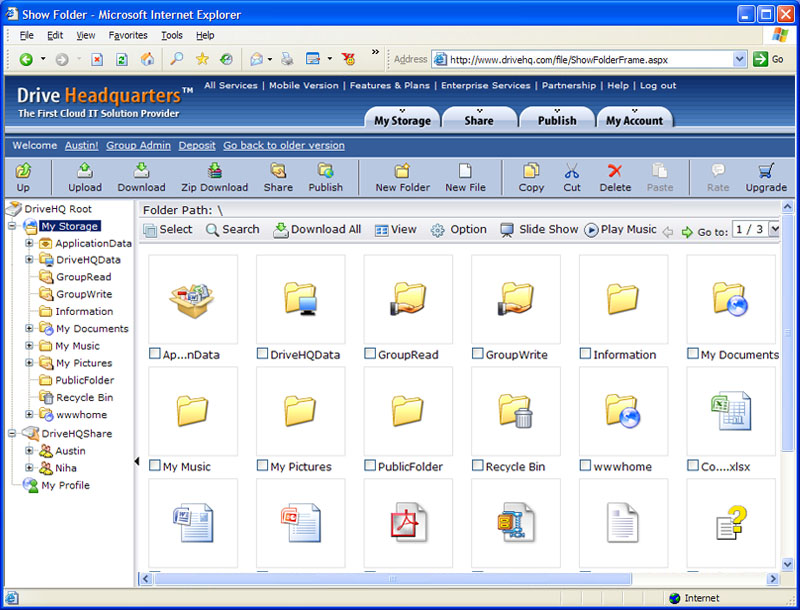Screen dimensions: 800x610
Task: Click the Go button beside address
Action: pos(768,60)
